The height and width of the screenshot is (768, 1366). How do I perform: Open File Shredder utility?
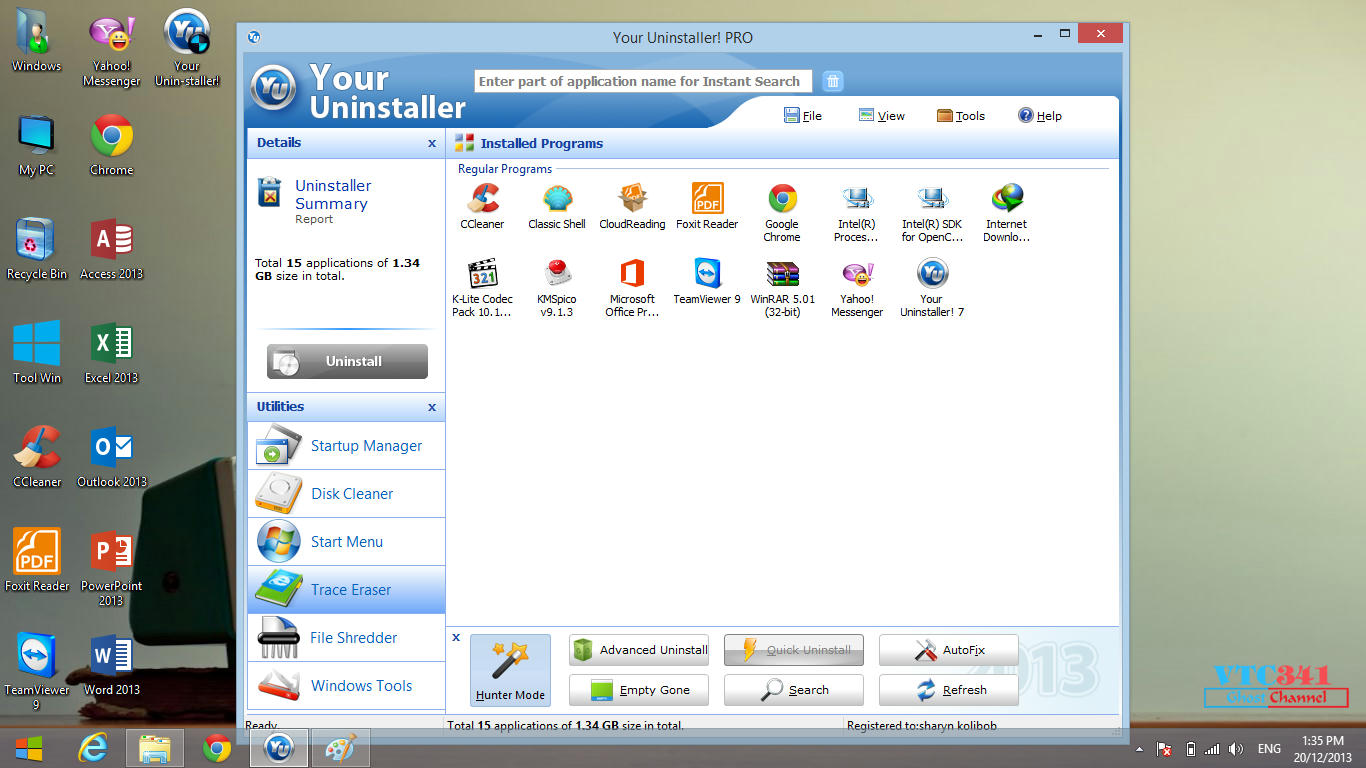pos(346,638)
